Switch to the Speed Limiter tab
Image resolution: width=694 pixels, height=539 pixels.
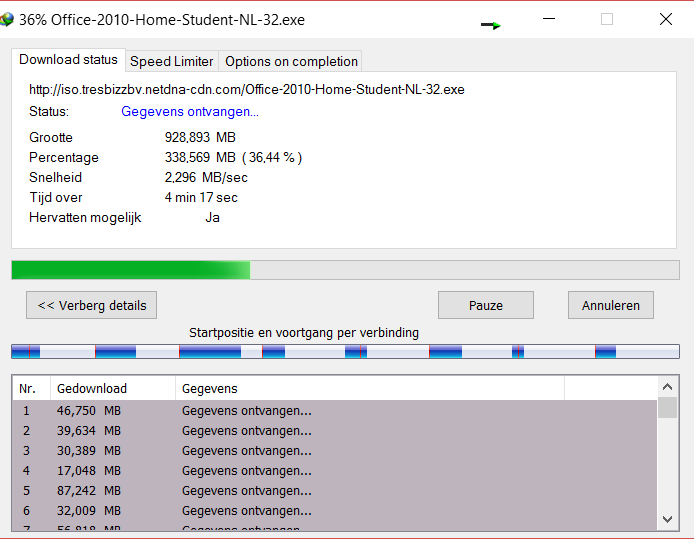tap(172, 62)
